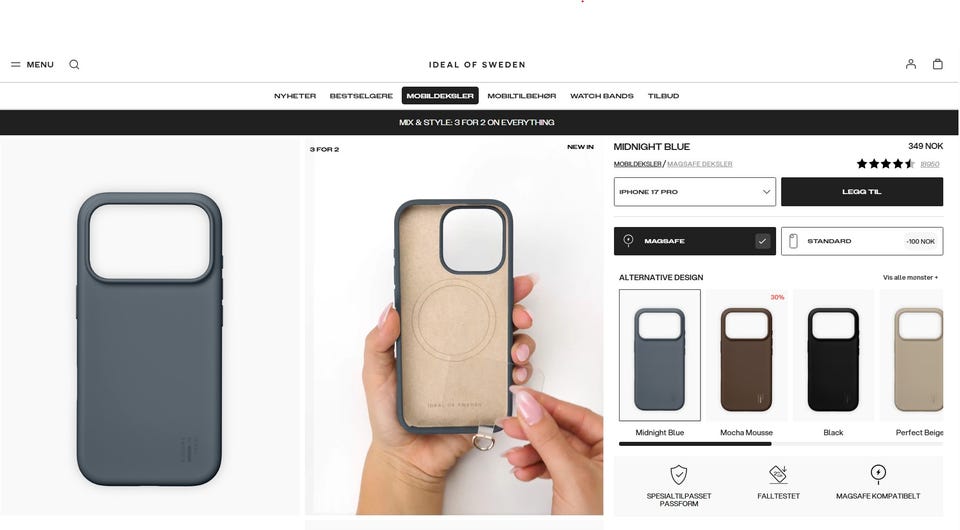Click the MagSafe compatible icon
960x530 pixels.
coord(878,473)
